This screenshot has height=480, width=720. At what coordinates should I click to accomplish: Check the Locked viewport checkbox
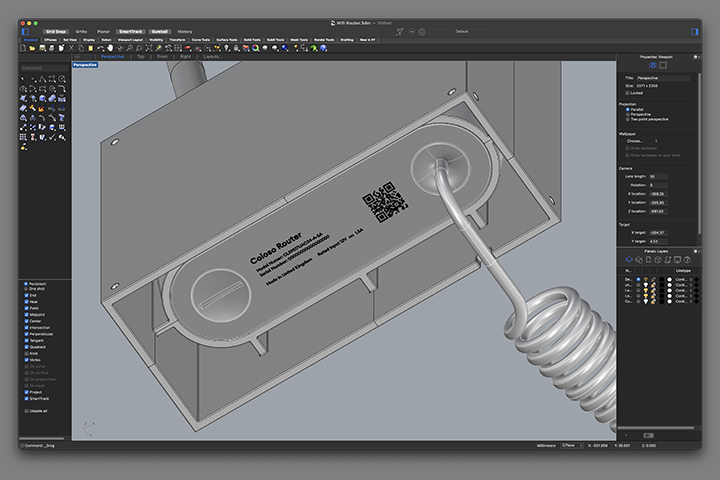(627, 93)
